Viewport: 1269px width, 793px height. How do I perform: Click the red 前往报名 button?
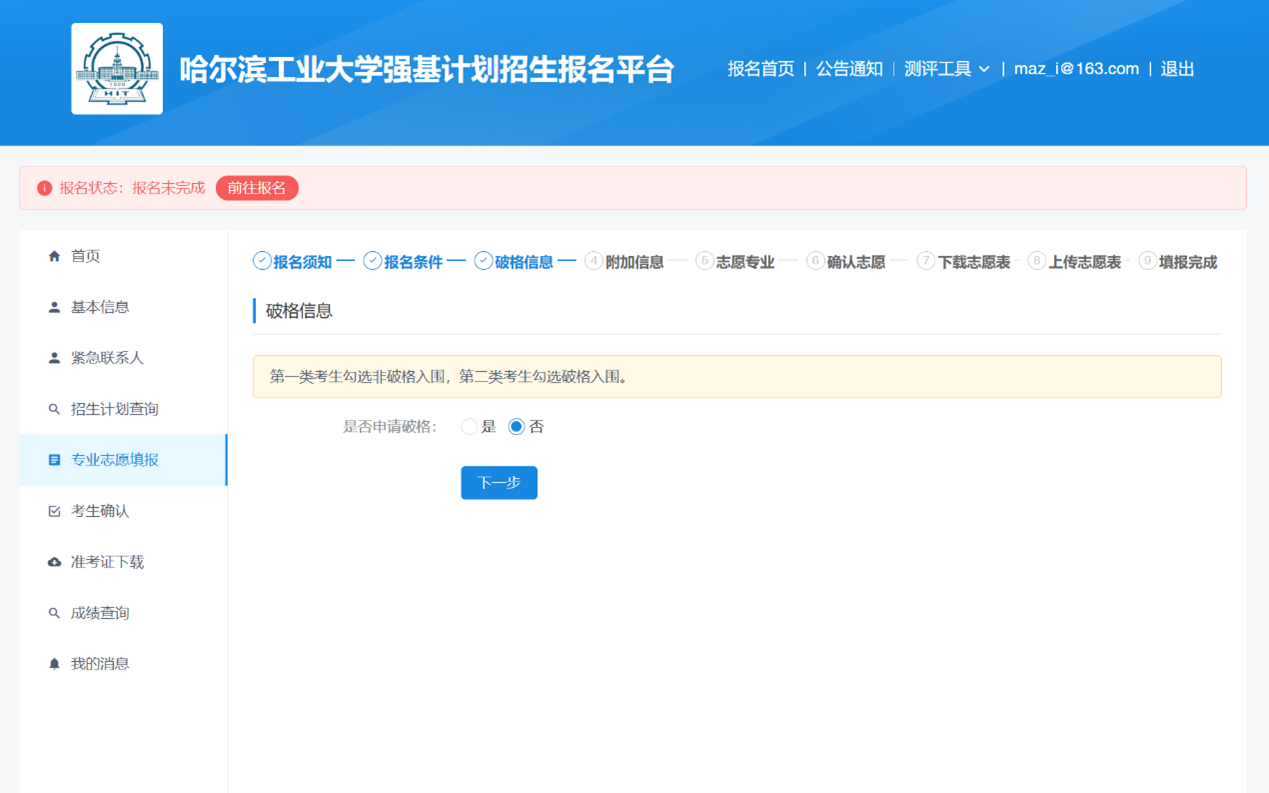click(257, 188)
